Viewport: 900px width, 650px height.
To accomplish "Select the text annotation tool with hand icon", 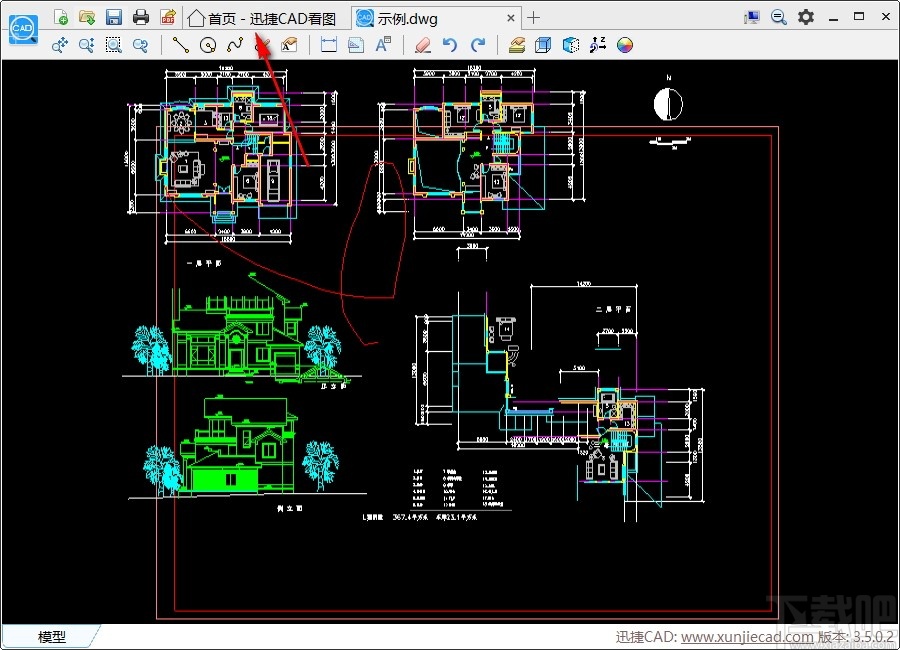I will 289,45.
